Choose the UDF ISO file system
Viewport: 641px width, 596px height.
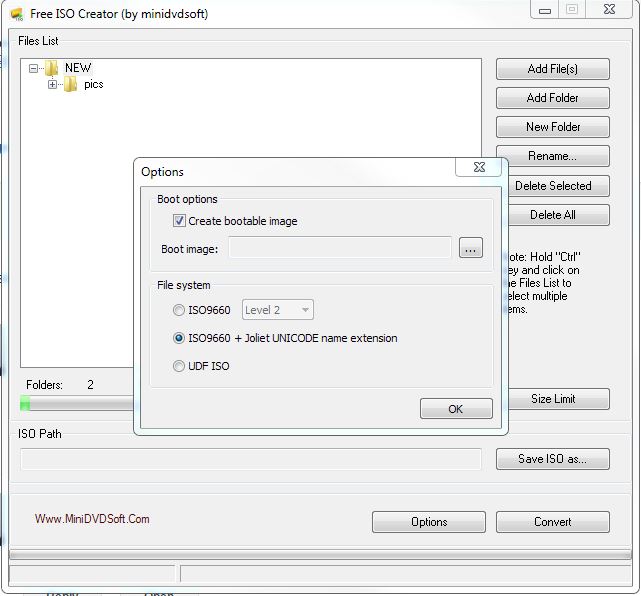[180, 366]
